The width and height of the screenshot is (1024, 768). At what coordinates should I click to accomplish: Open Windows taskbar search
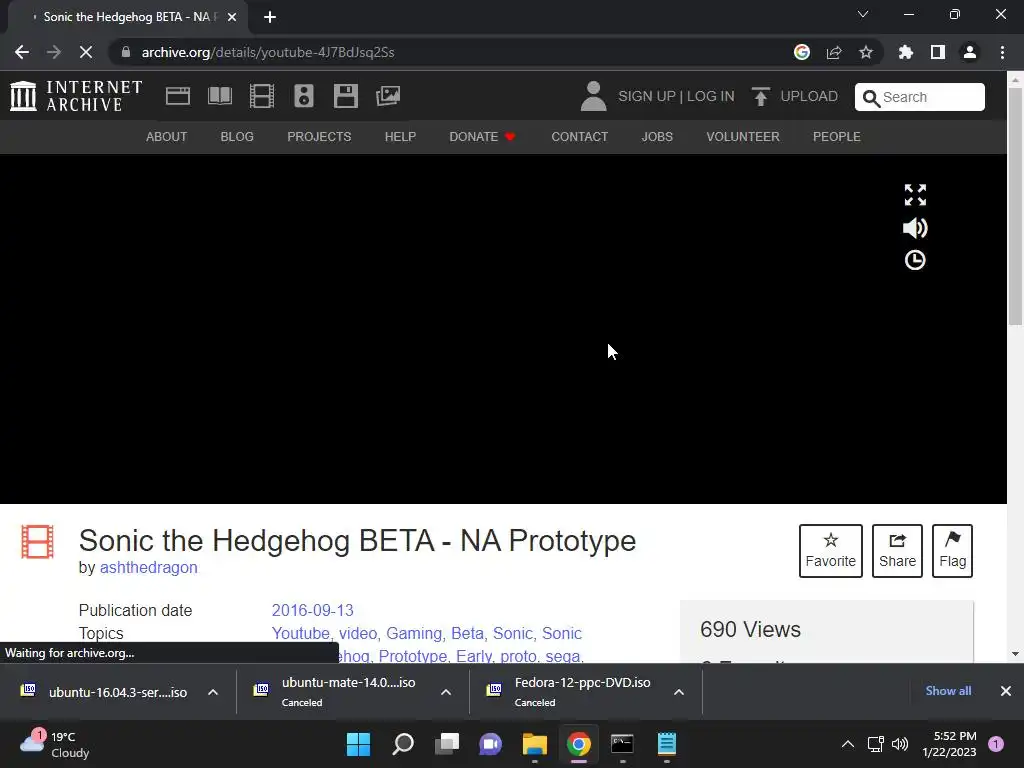pyautogui.click(x=403, y=744)
